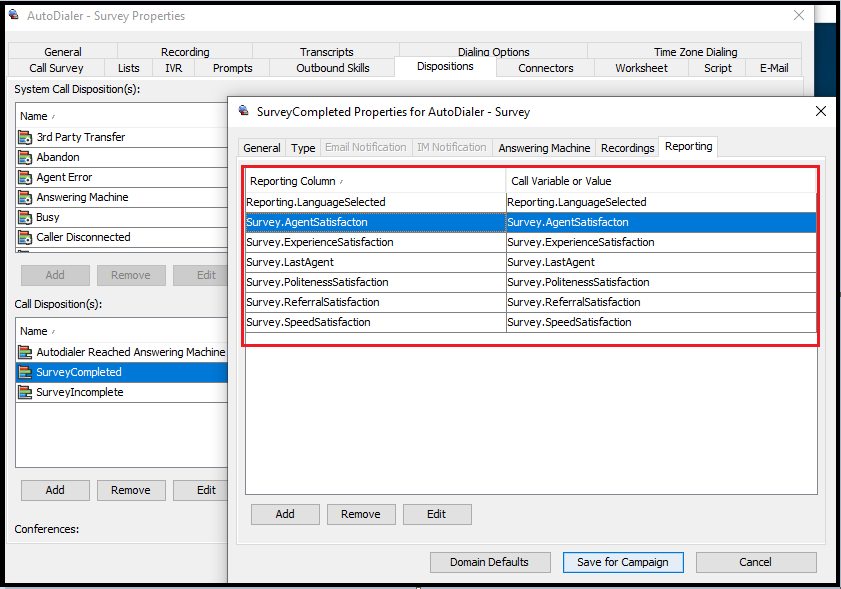Open the General tab in SurveyCompleted Properties
Viewport: 841px width, 589px height.
point(262,148)
